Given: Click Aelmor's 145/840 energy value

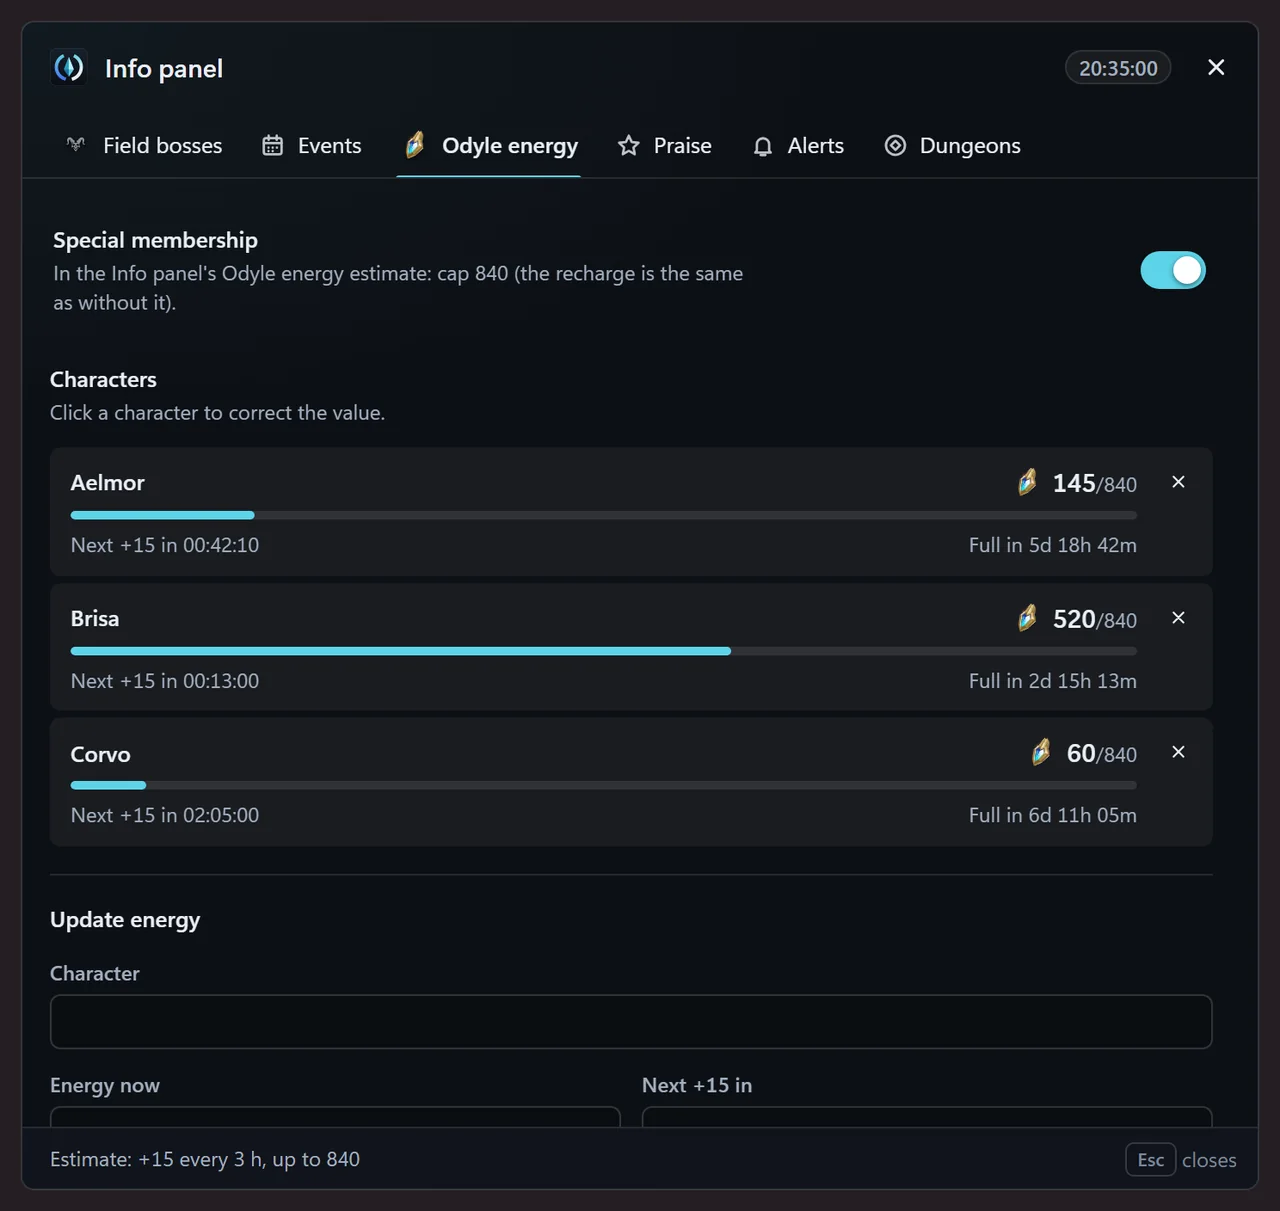Looking at the screenshot, I should pos(1095,484).
